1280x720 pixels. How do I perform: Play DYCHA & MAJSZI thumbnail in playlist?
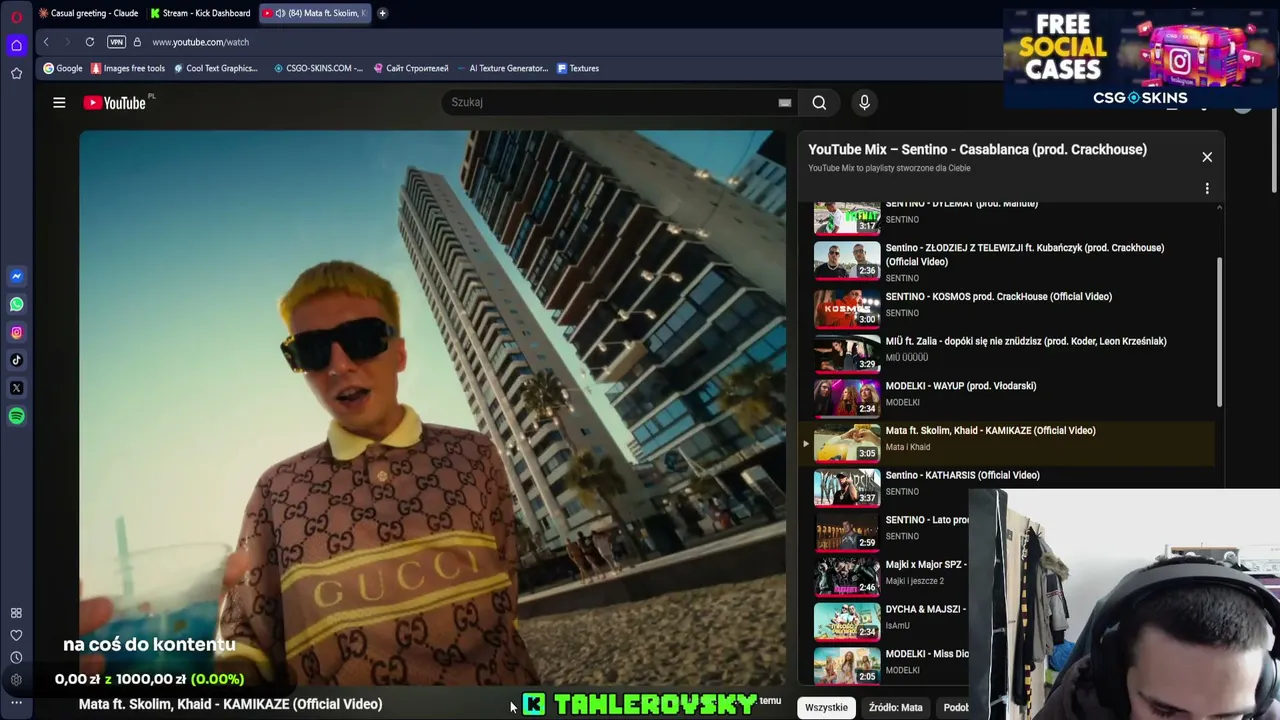(847, 621)
